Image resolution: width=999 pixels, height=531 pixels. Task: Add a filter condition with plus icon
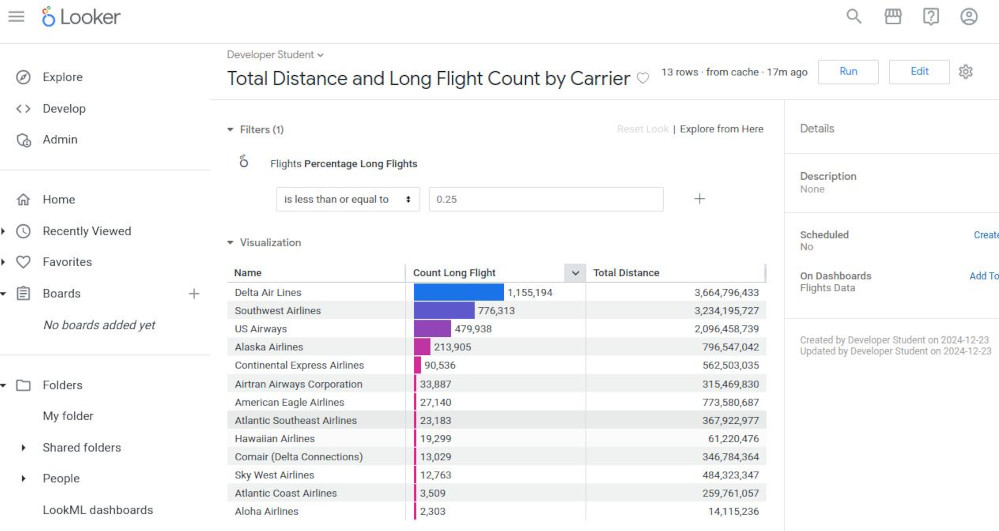click(x=700, y=199)
